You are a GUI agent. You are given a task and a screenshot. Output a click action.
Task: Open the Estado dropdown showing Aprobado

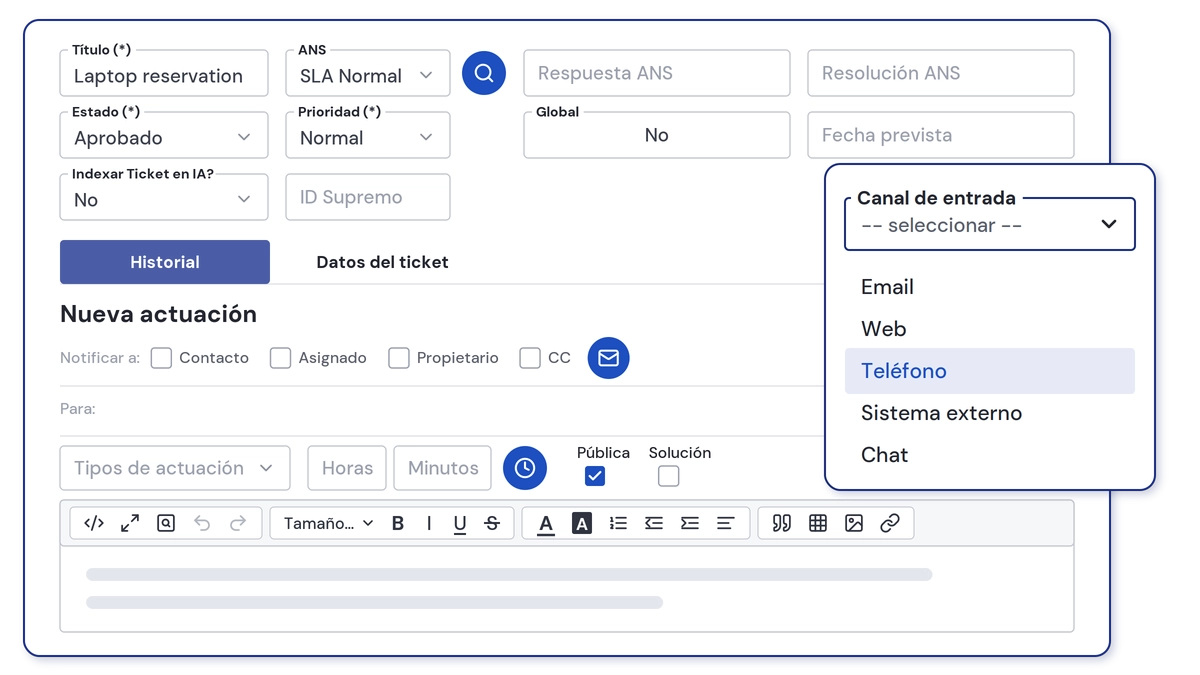point(164,136)
